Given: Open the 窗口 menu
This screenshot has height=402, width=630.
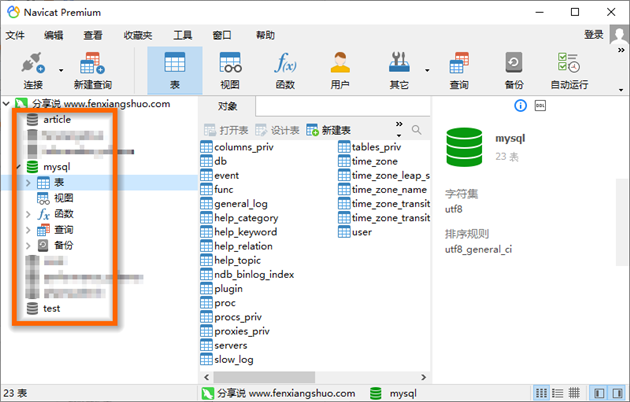Looking at the screenshot, I should tap(222, 35).
